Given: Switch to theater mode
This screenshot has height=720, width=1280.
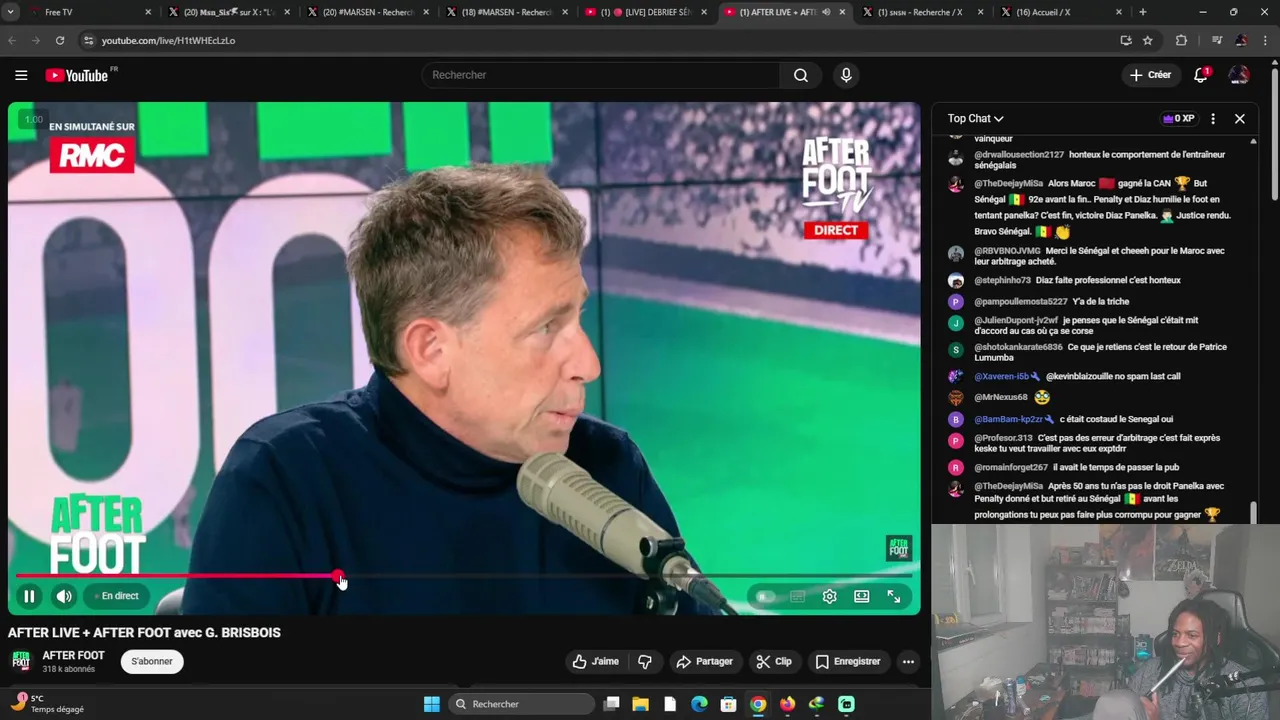Looking at the screenshot, I should tap(861, 597).
